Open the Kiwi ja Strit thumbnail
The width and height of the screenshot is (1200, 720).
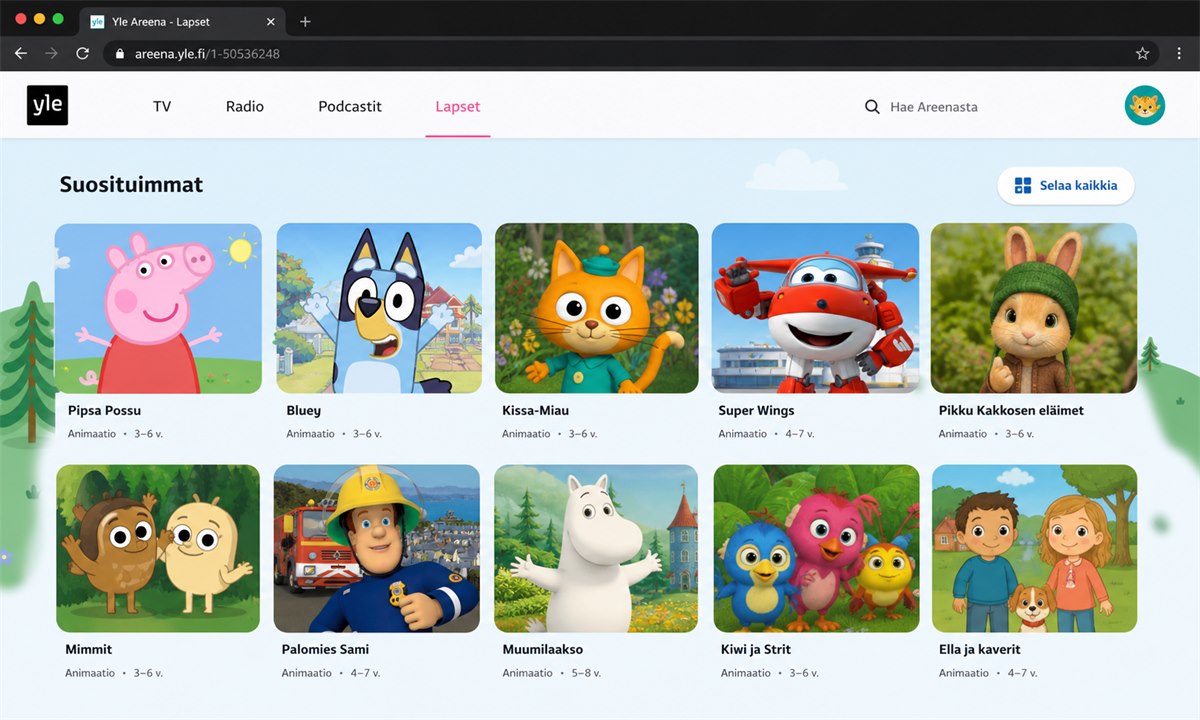click(x=816, y=548)
